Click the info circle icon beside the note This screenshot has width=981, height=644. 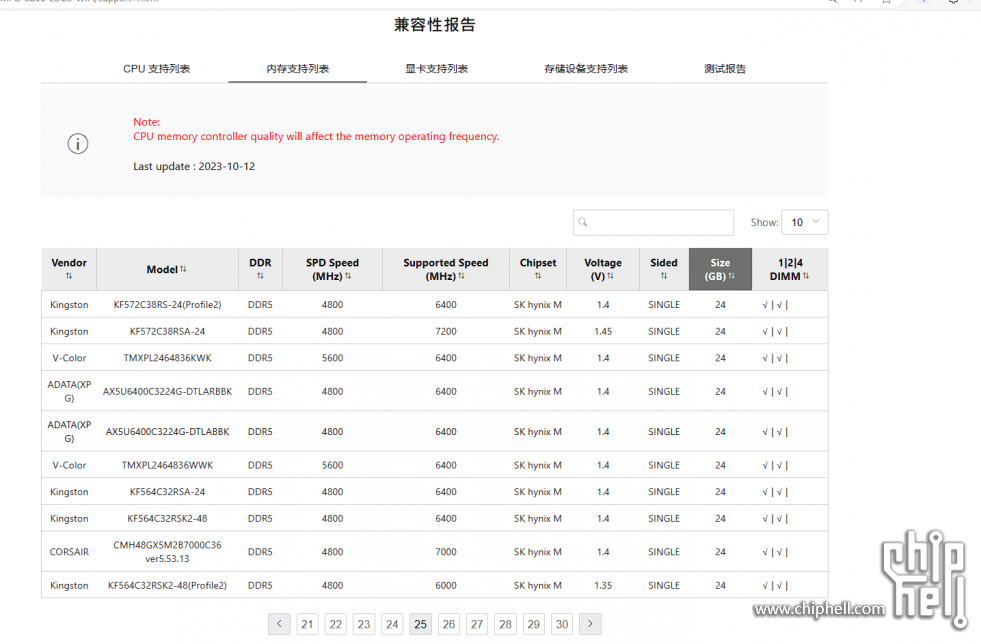point(78,144)
